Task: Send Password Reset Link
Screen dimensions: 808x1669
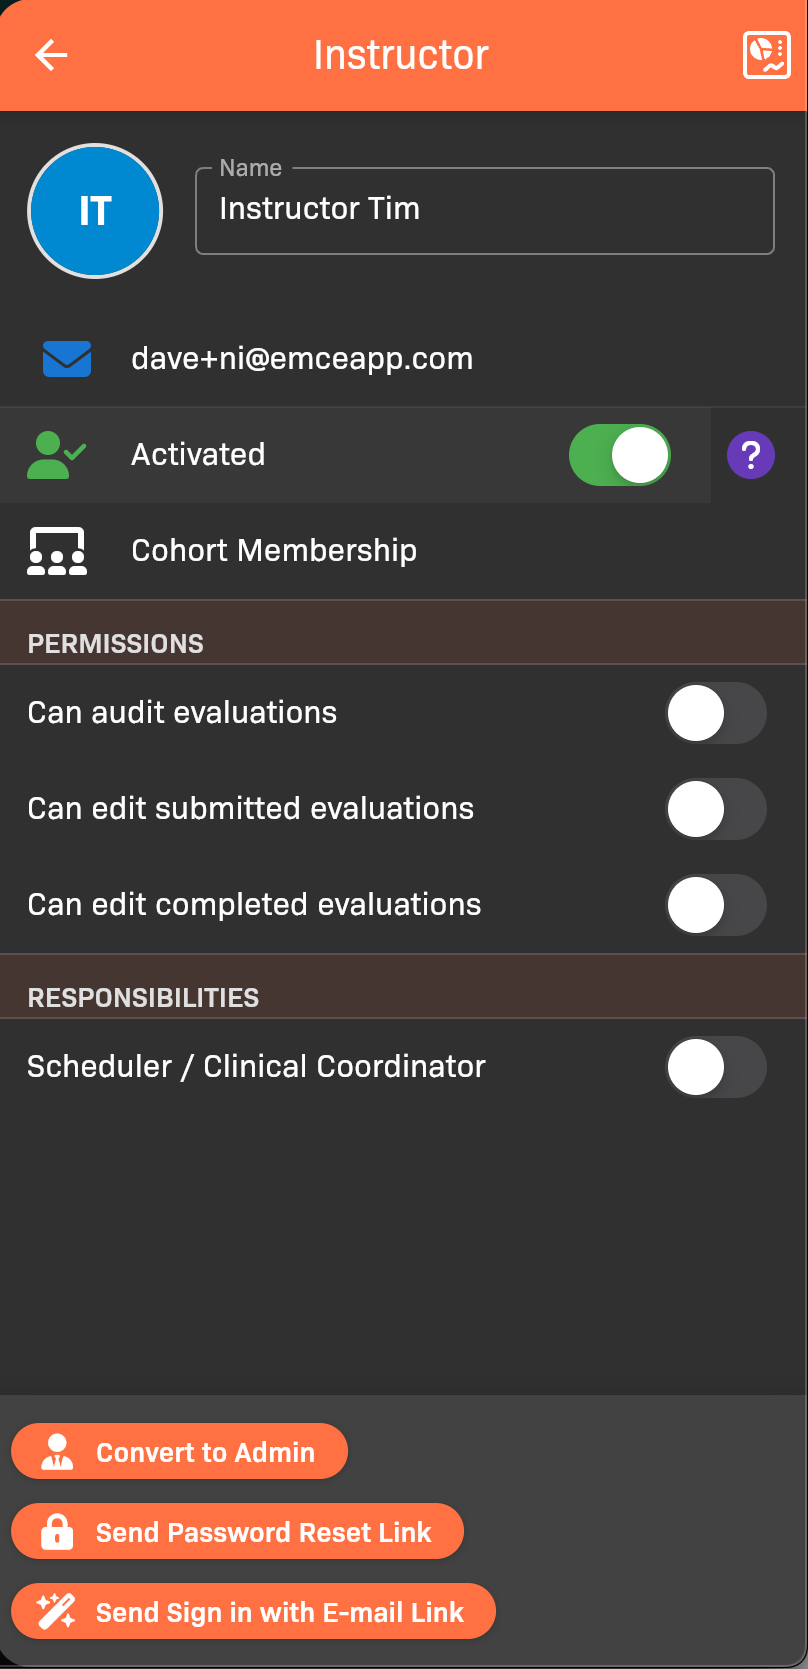Action: pos(238,1532)
